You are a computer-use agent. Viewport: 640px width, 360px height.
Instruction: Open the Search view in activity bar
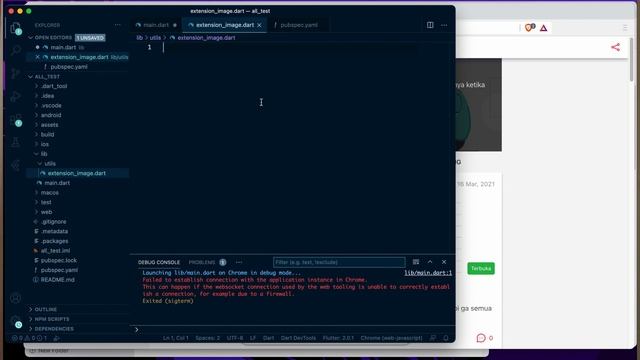click(x=16, y=50)
